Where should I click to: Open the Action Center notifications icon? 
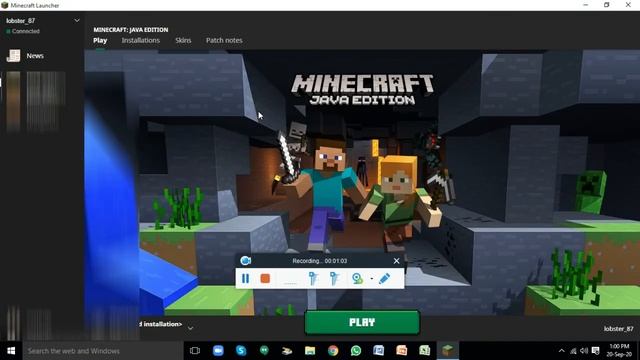click(x=596, y=351)
